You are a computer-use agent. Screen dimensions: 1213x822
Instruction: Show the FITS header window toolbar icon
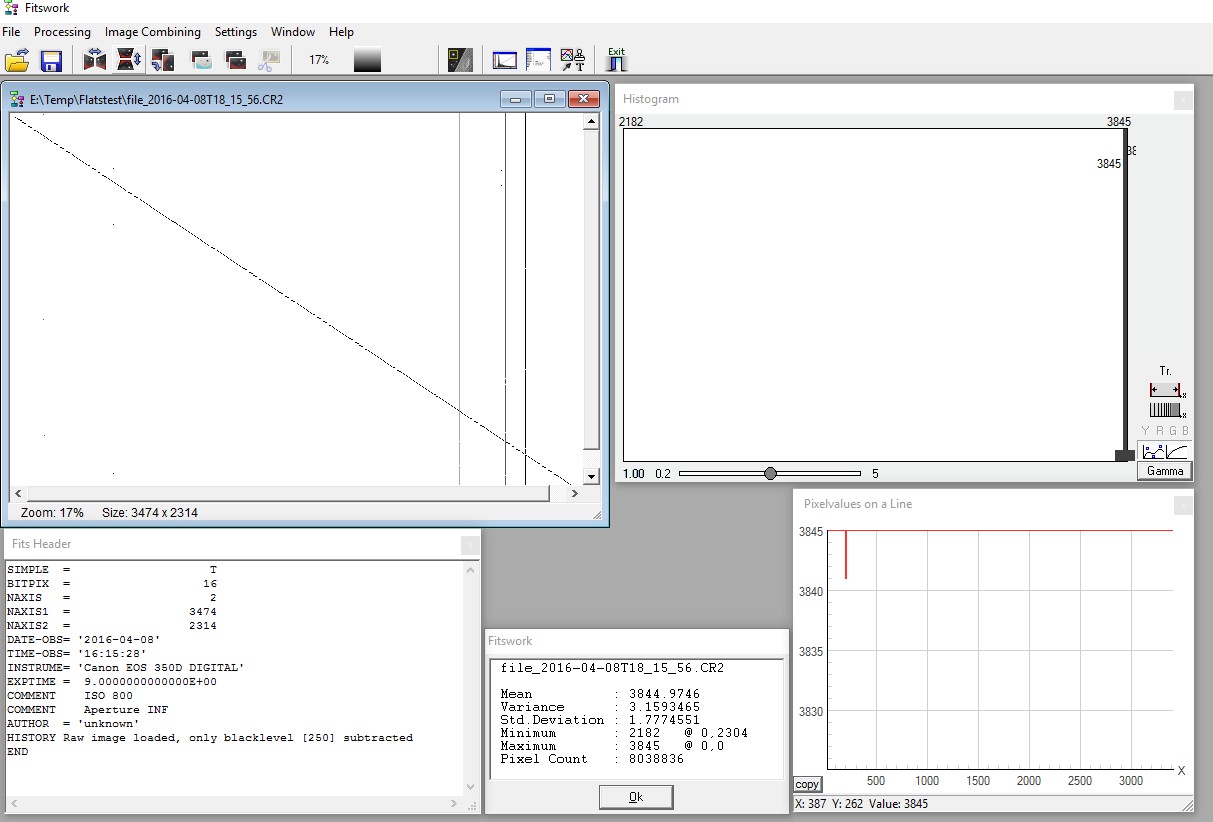(539, 60)
